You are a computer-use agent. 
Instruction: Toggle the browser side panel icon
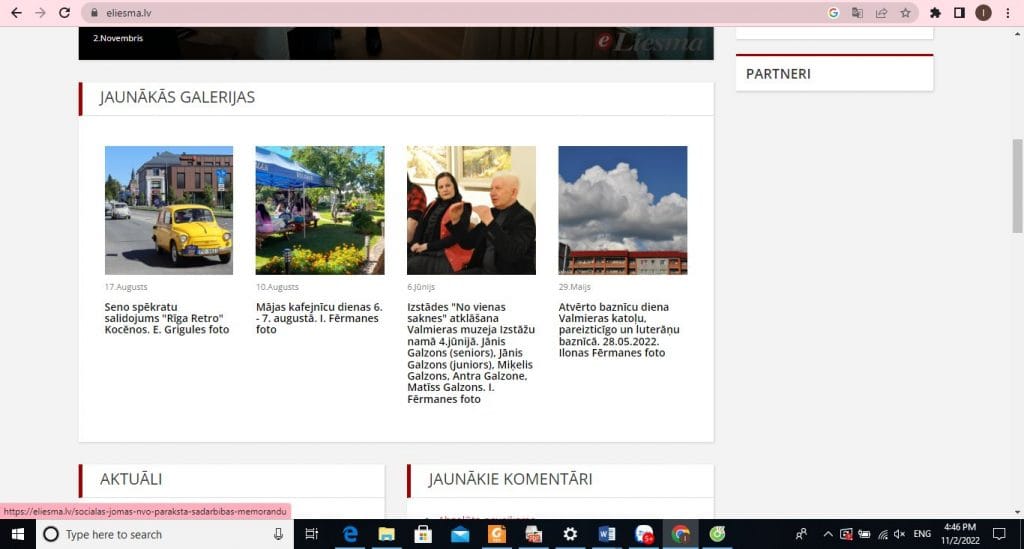click(959, 13)
